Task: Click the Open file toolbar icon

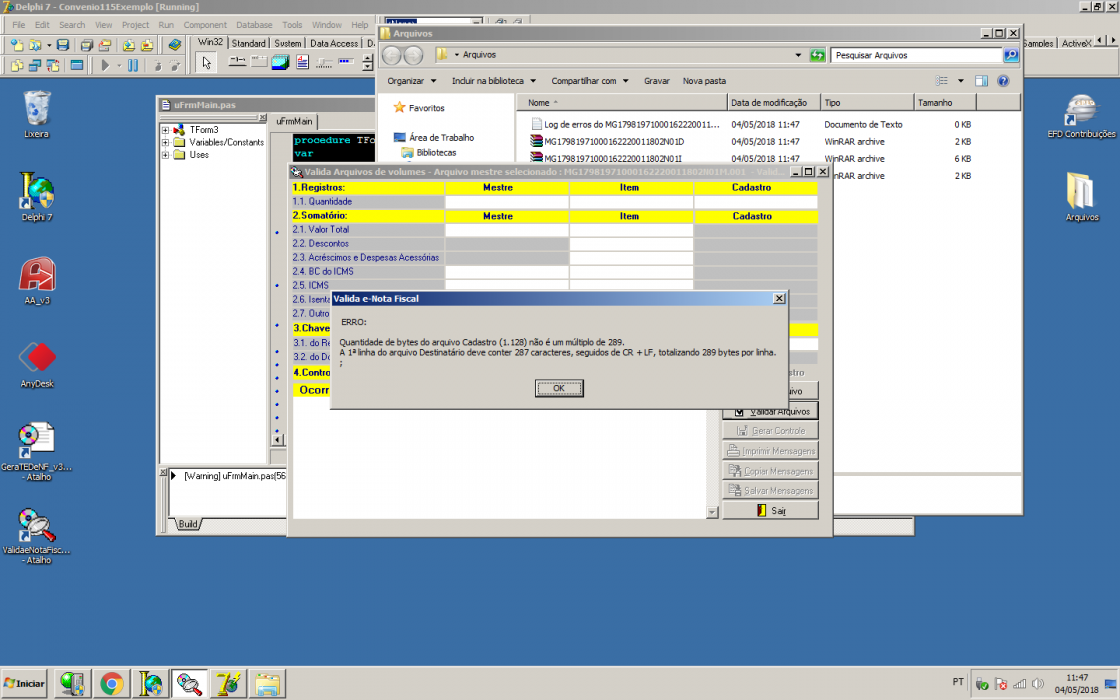Action: tap(34, 45)
